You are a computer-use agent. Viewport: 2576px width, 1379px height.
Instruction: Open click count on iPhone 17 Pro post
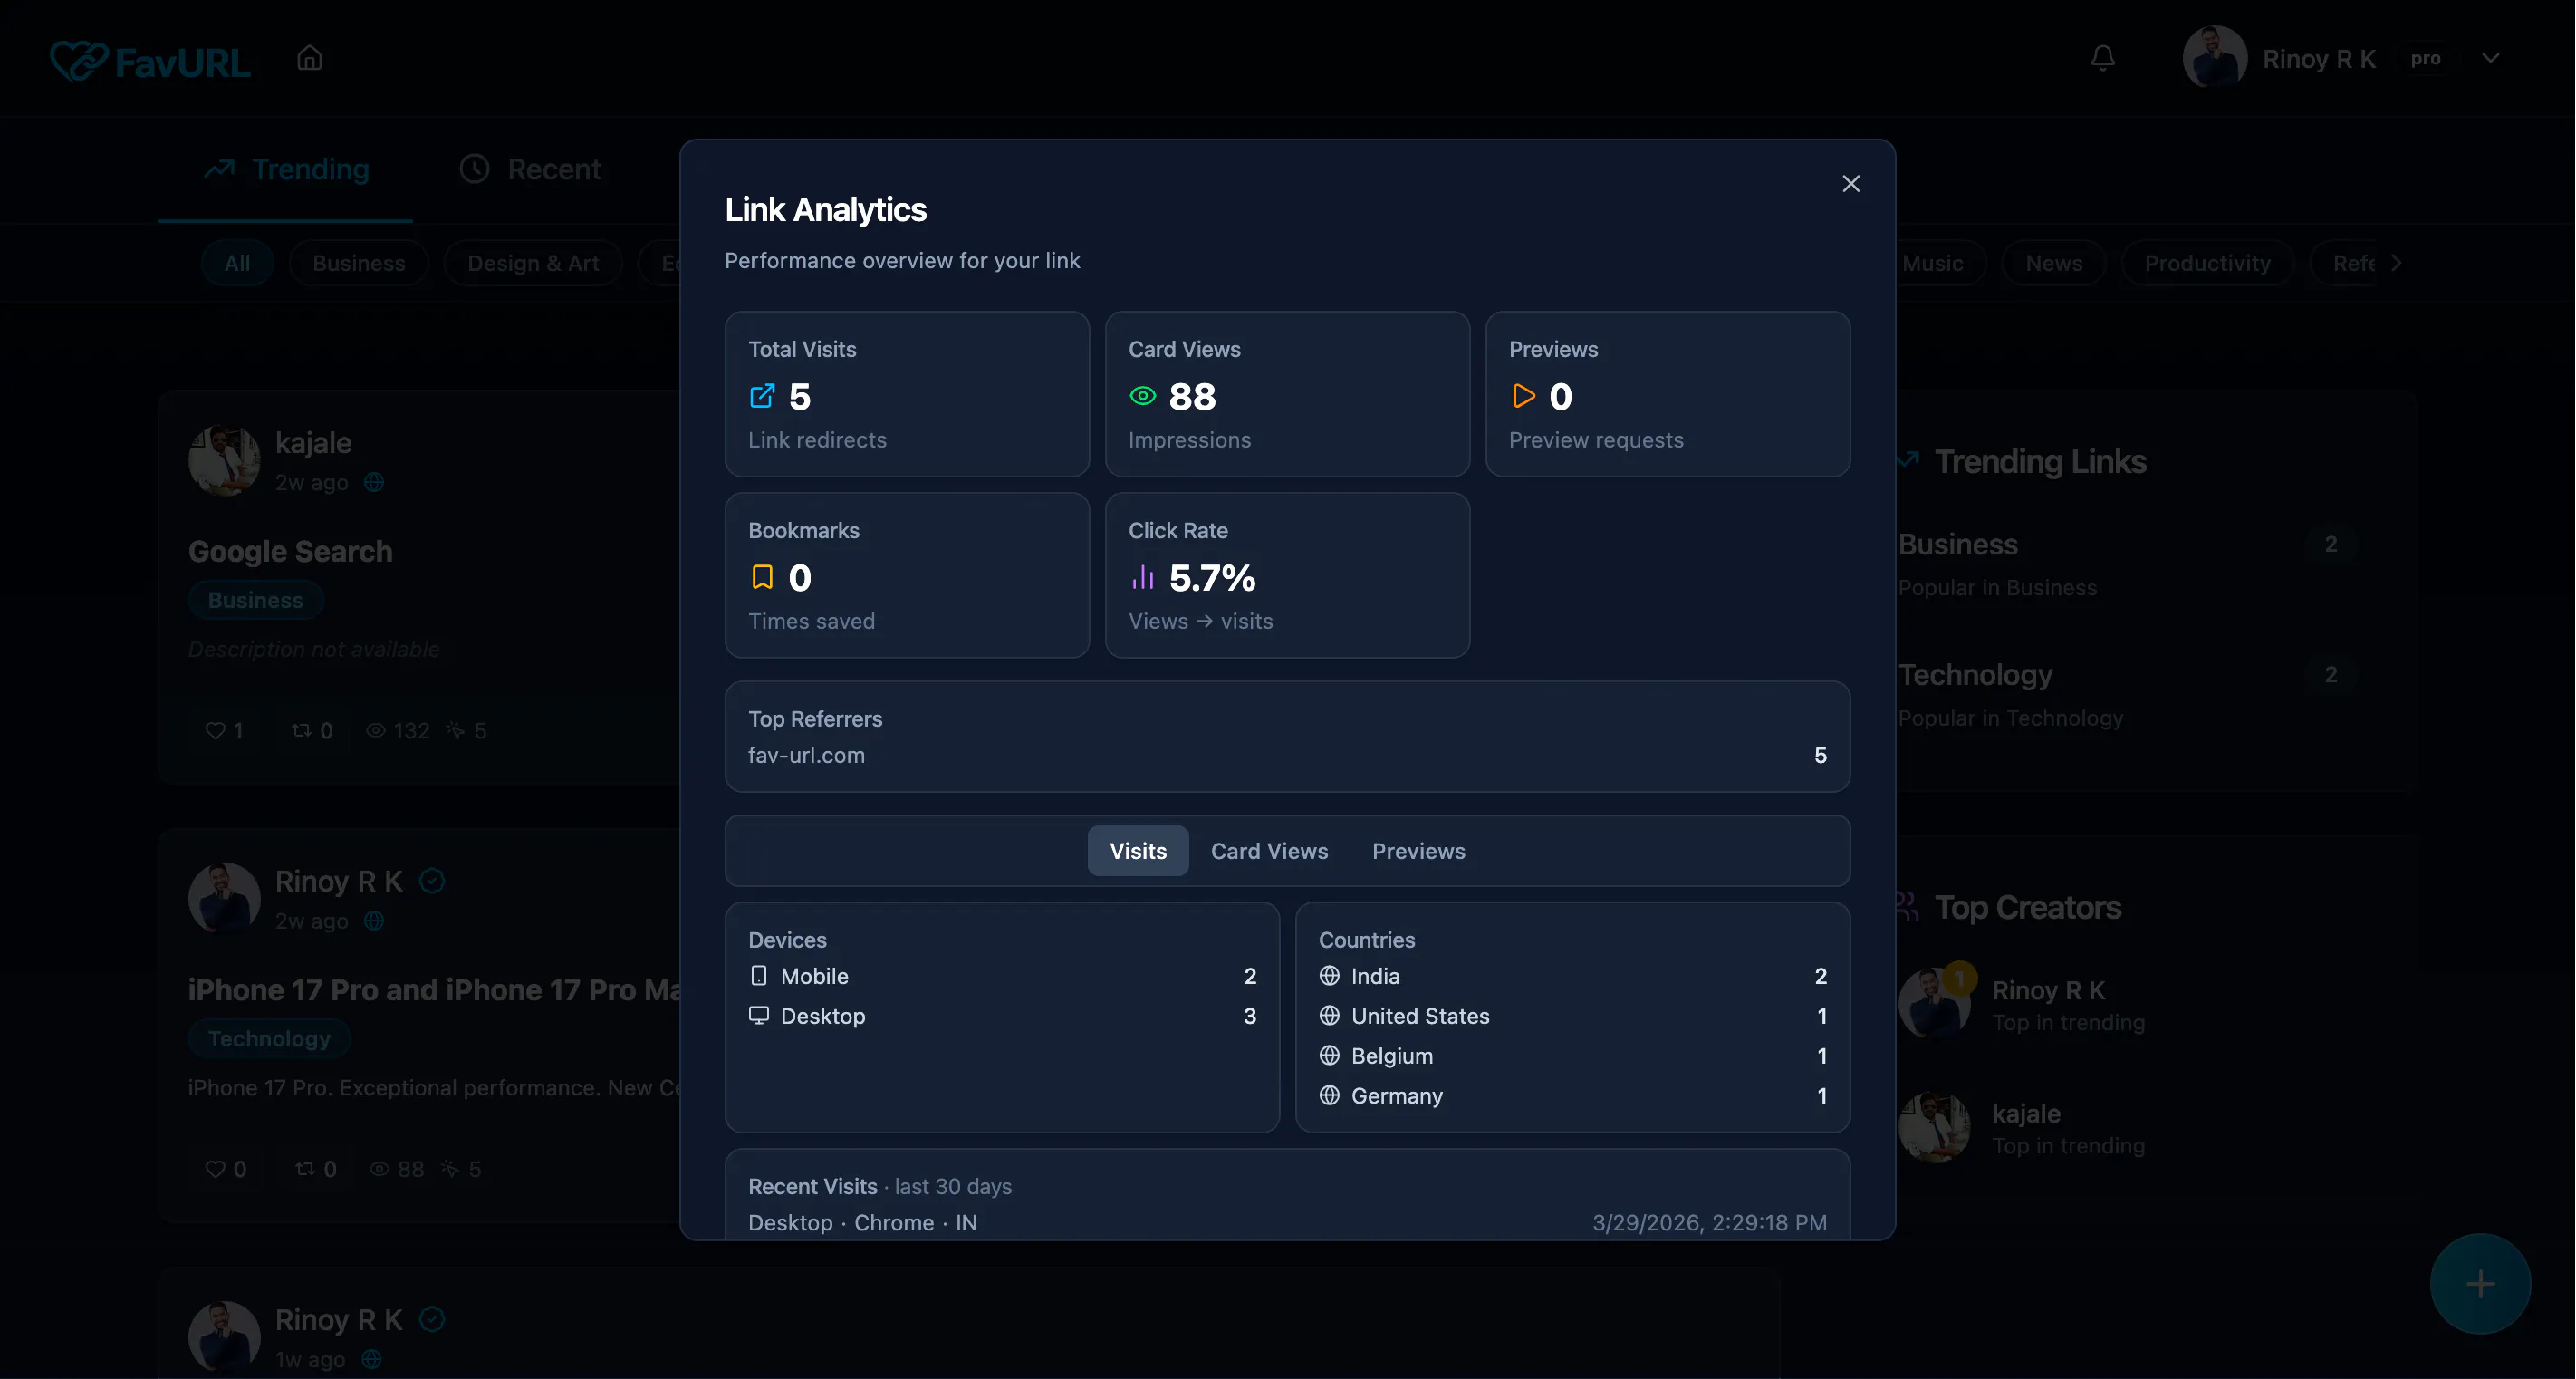[x=462, y=1169]
